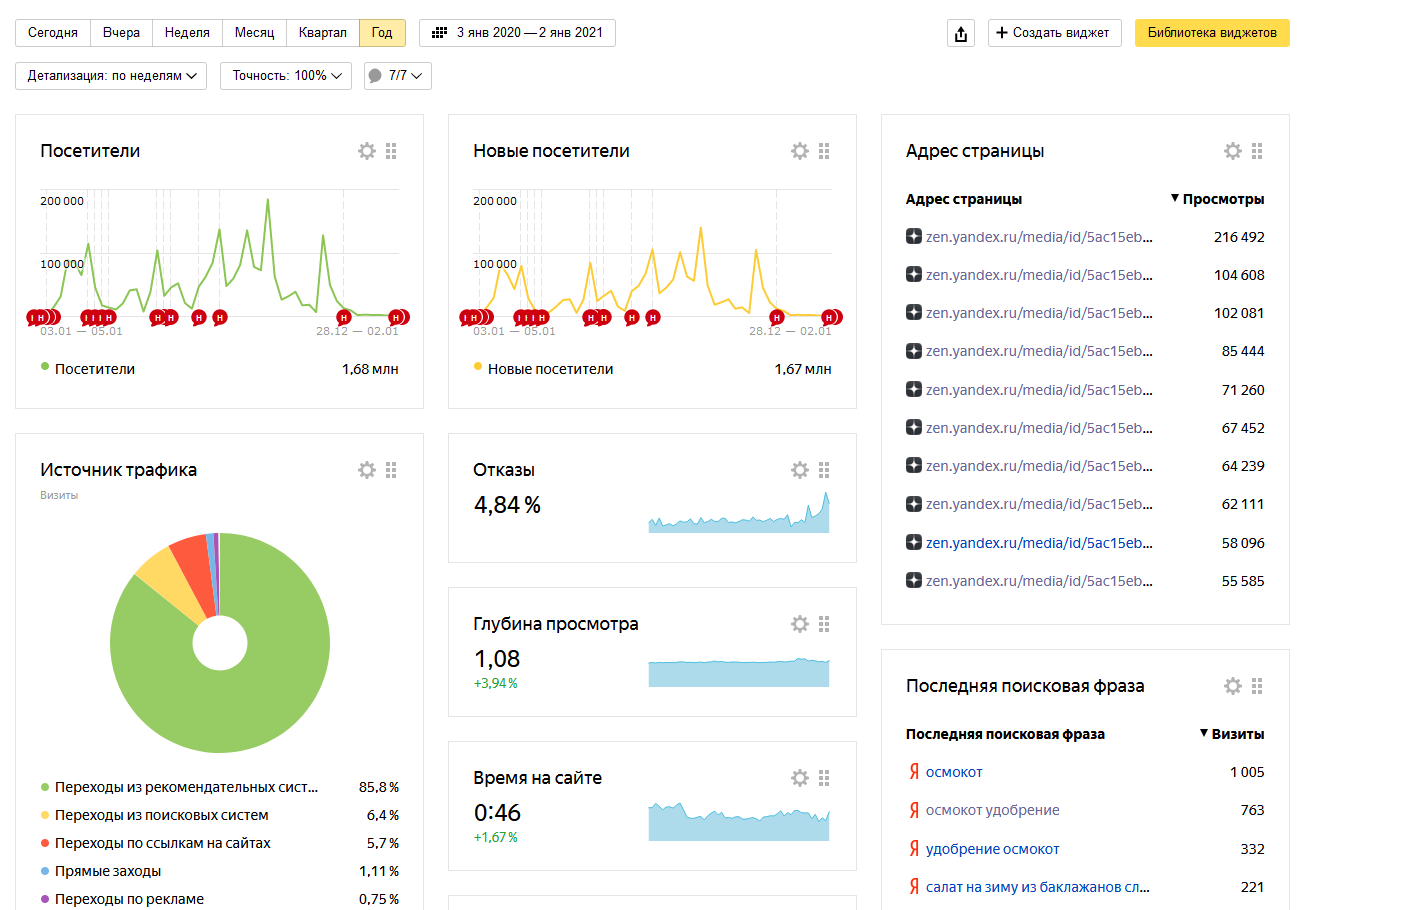The height and width of the screenshot is (910, 1412).
Task: Grab drag handle of Посетители widget
Action: point(391,151)
